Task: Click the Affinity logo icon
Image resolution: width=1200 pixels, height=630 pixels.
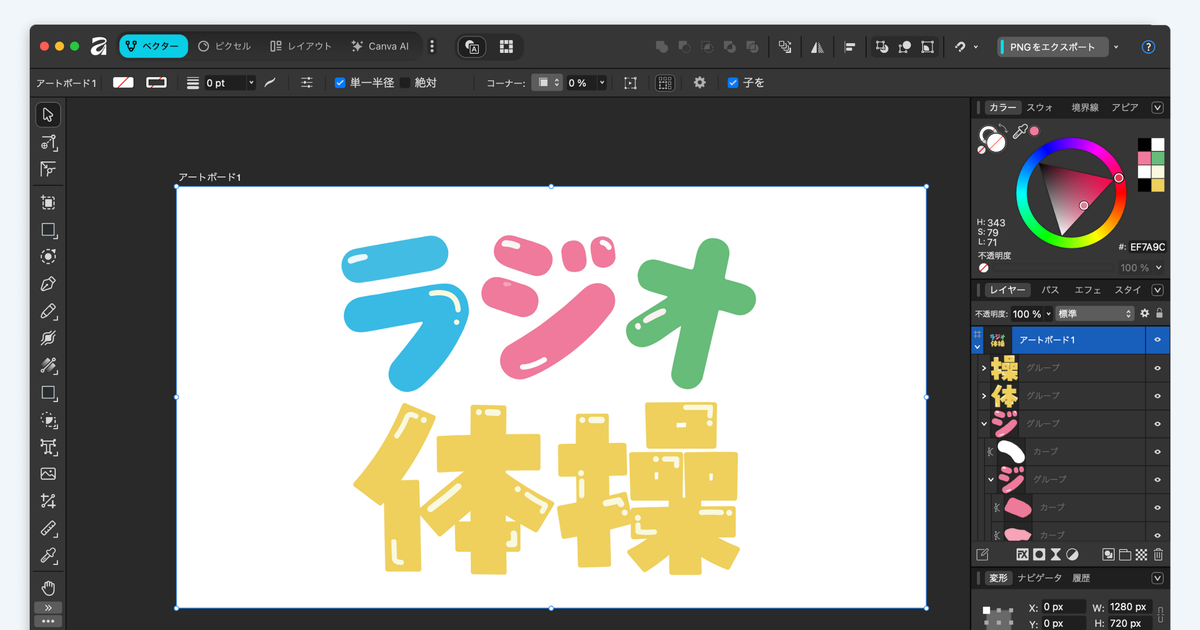Action: (x=98, y=46)
